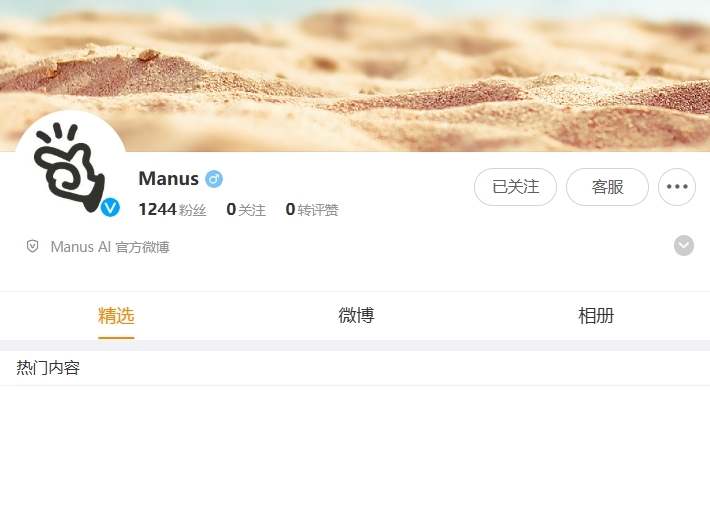Click the 关注 following label
Image resolution: width=710 pixels, height=511 pixels.
pyautogui.click(x=252, y=210)
